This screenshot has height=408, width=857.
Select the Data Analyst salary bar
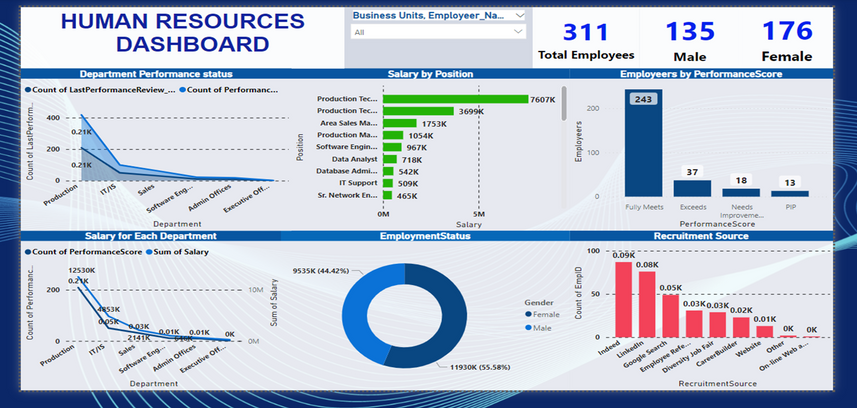[390, 159]
